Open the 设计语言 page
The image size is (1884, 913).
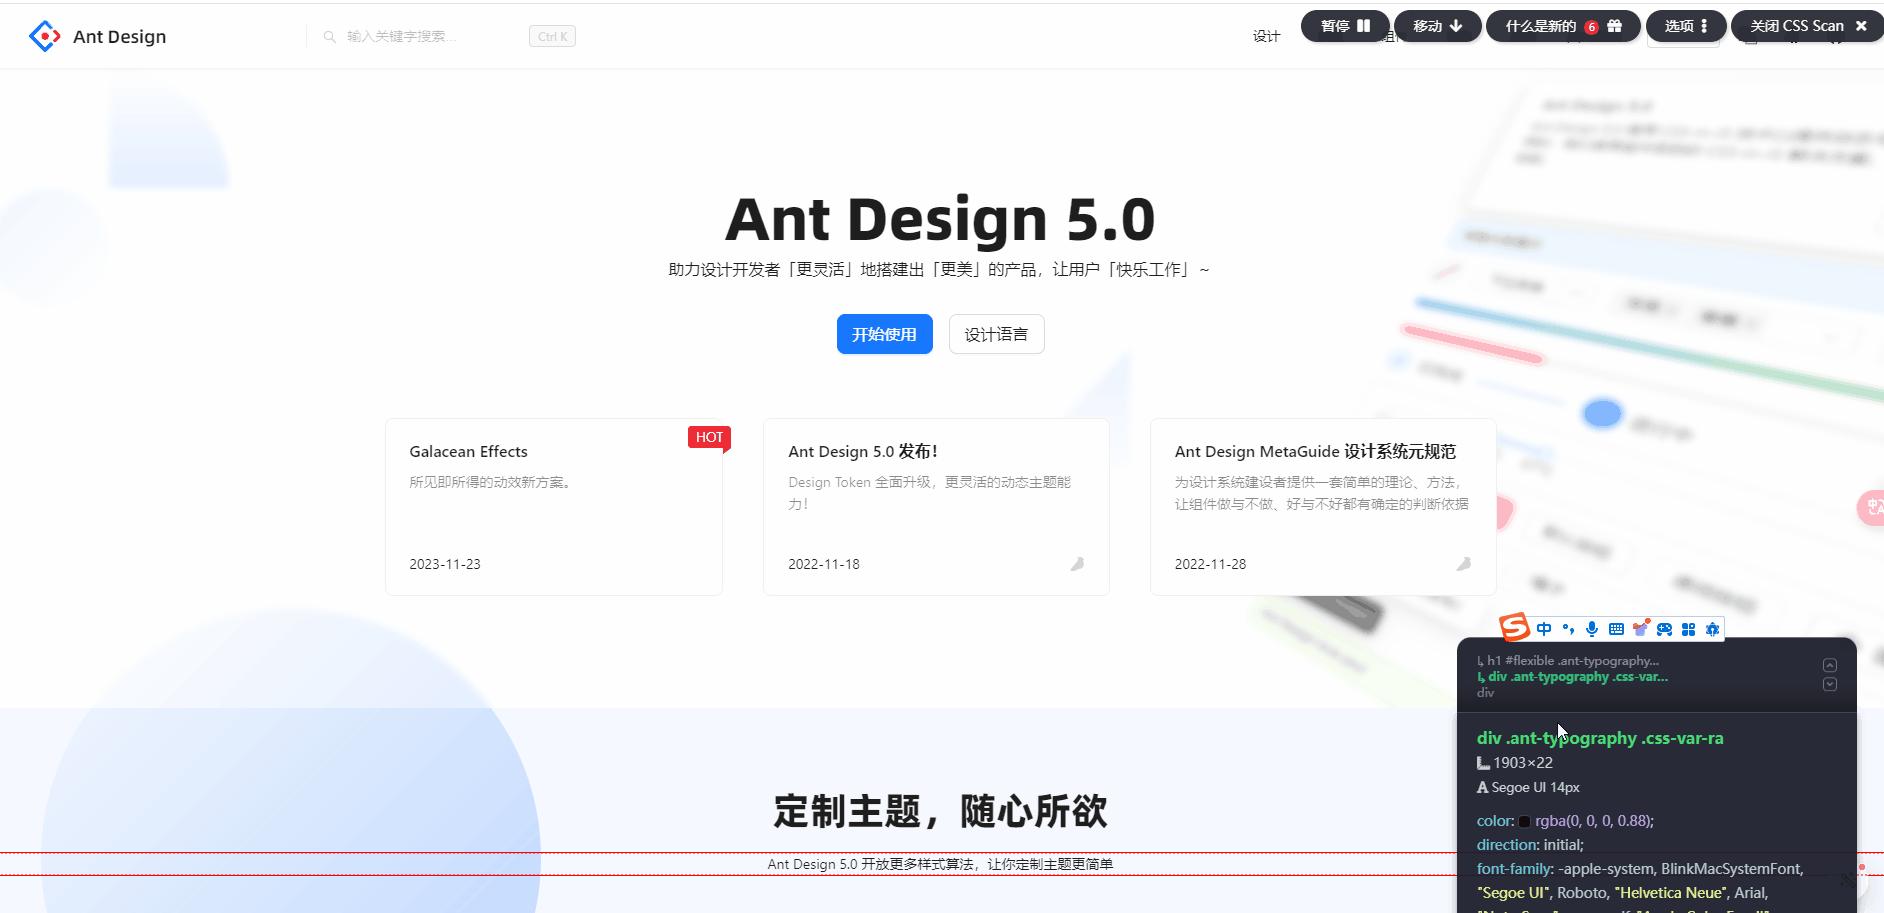click(996, 334)
